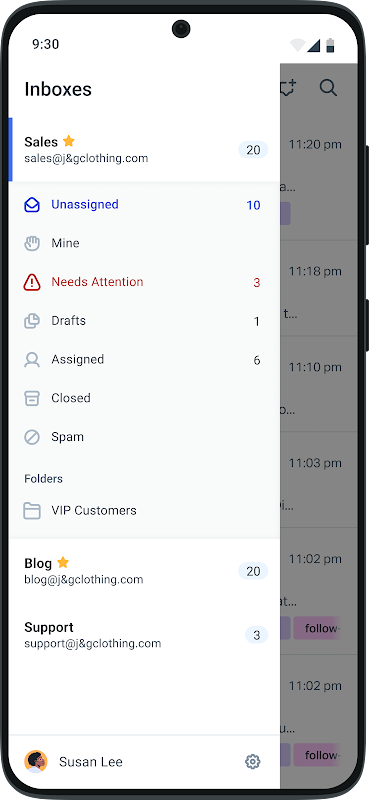
Task: Select the Assigned menu item
Action: click(144, 360)
